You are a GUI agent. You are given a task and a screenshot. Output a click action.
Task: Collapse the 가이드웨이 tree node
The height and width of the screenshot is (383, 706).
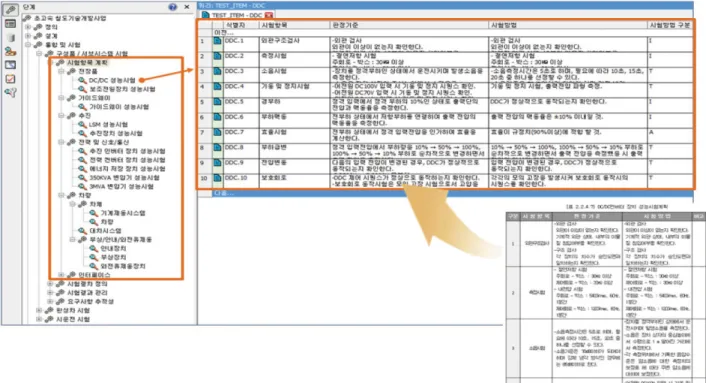pyautogui.click(x=61, y=98)
